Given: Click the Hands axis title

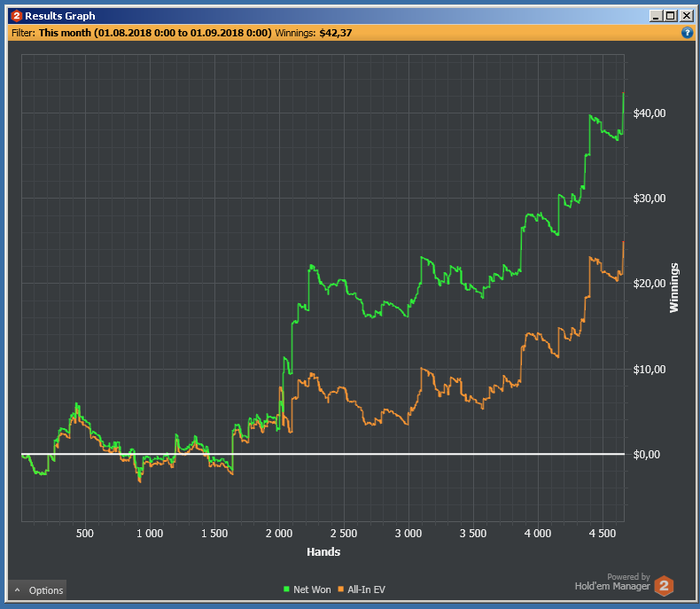Looking at the screenshot, I should click(x=323, y=552).
